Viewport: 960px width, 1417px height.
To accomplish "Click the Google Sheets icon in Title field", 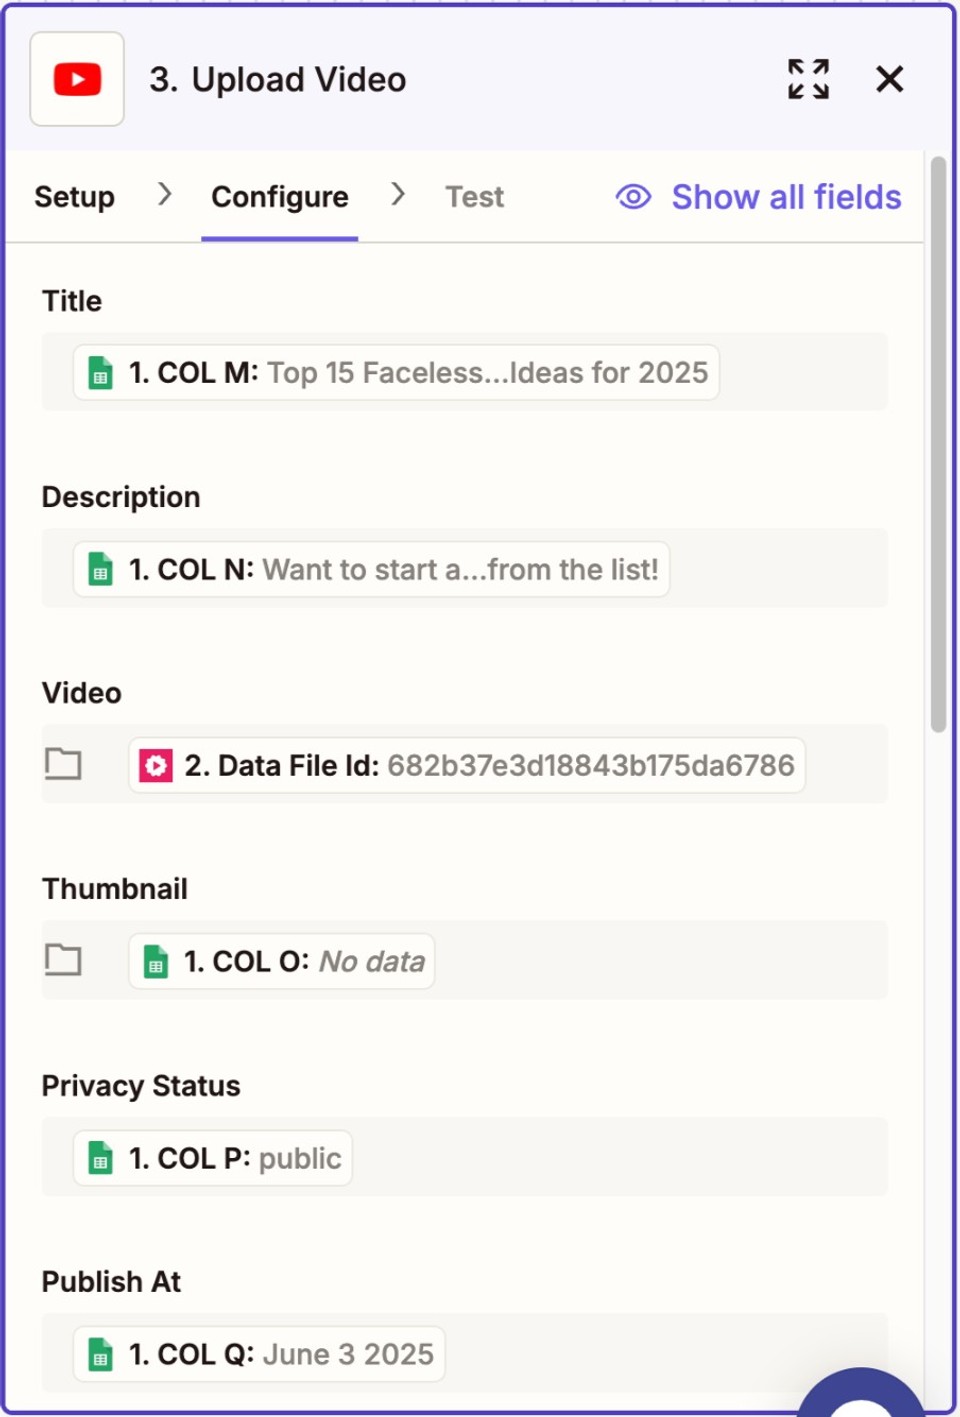I will click(x=100, y=373).
